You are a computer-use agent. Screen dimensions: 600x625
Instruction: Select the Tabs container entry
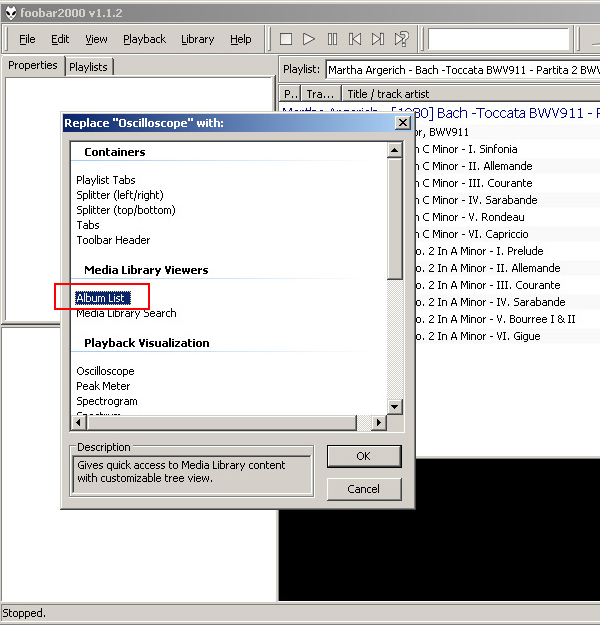(88, 225)
